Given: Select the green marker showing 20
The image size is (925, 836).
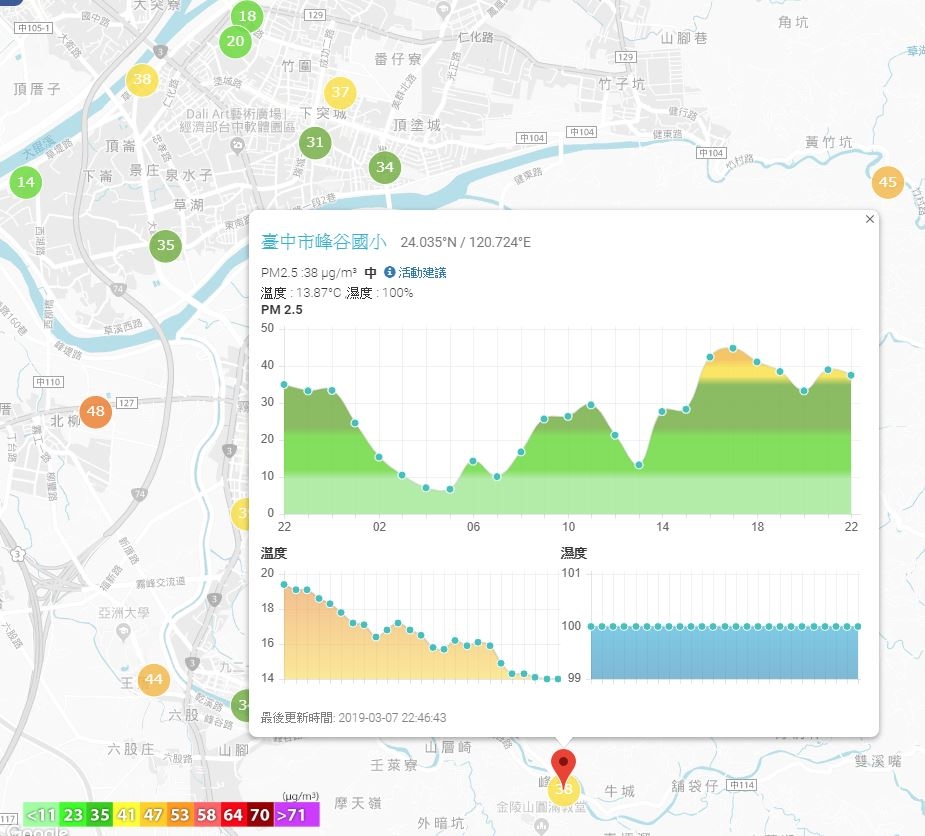Looking at the screenshot, I should pos(235,41).
